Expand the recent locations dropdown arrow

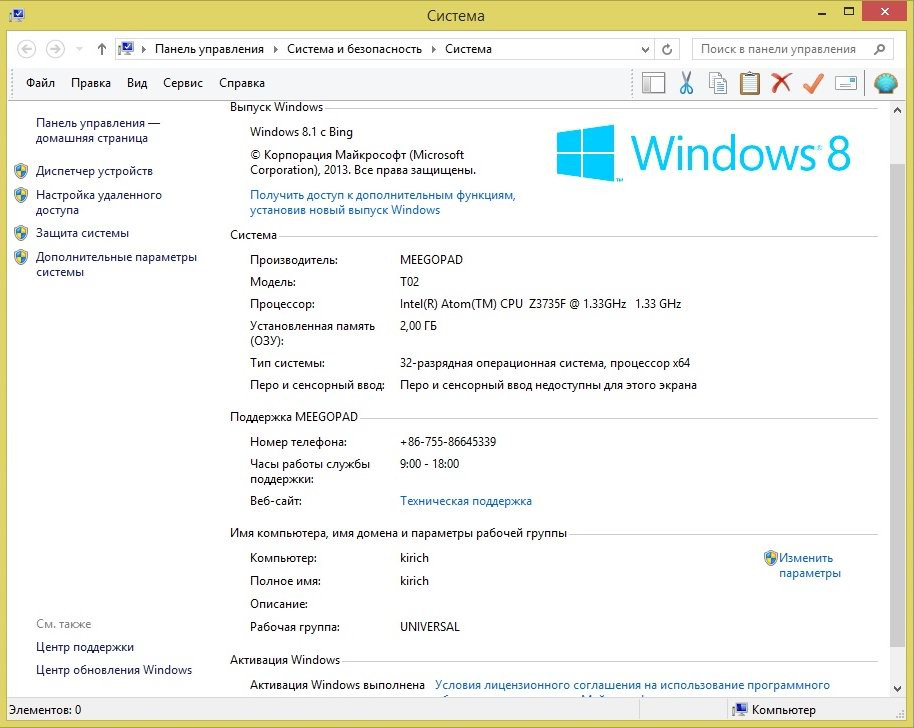[80, 49]
